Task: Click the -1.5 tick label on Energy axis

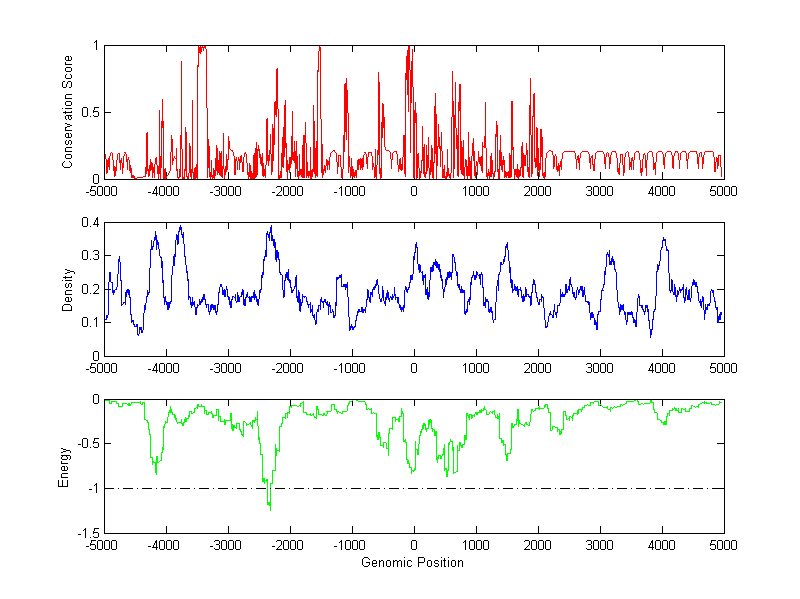Action: coord(87,534)
